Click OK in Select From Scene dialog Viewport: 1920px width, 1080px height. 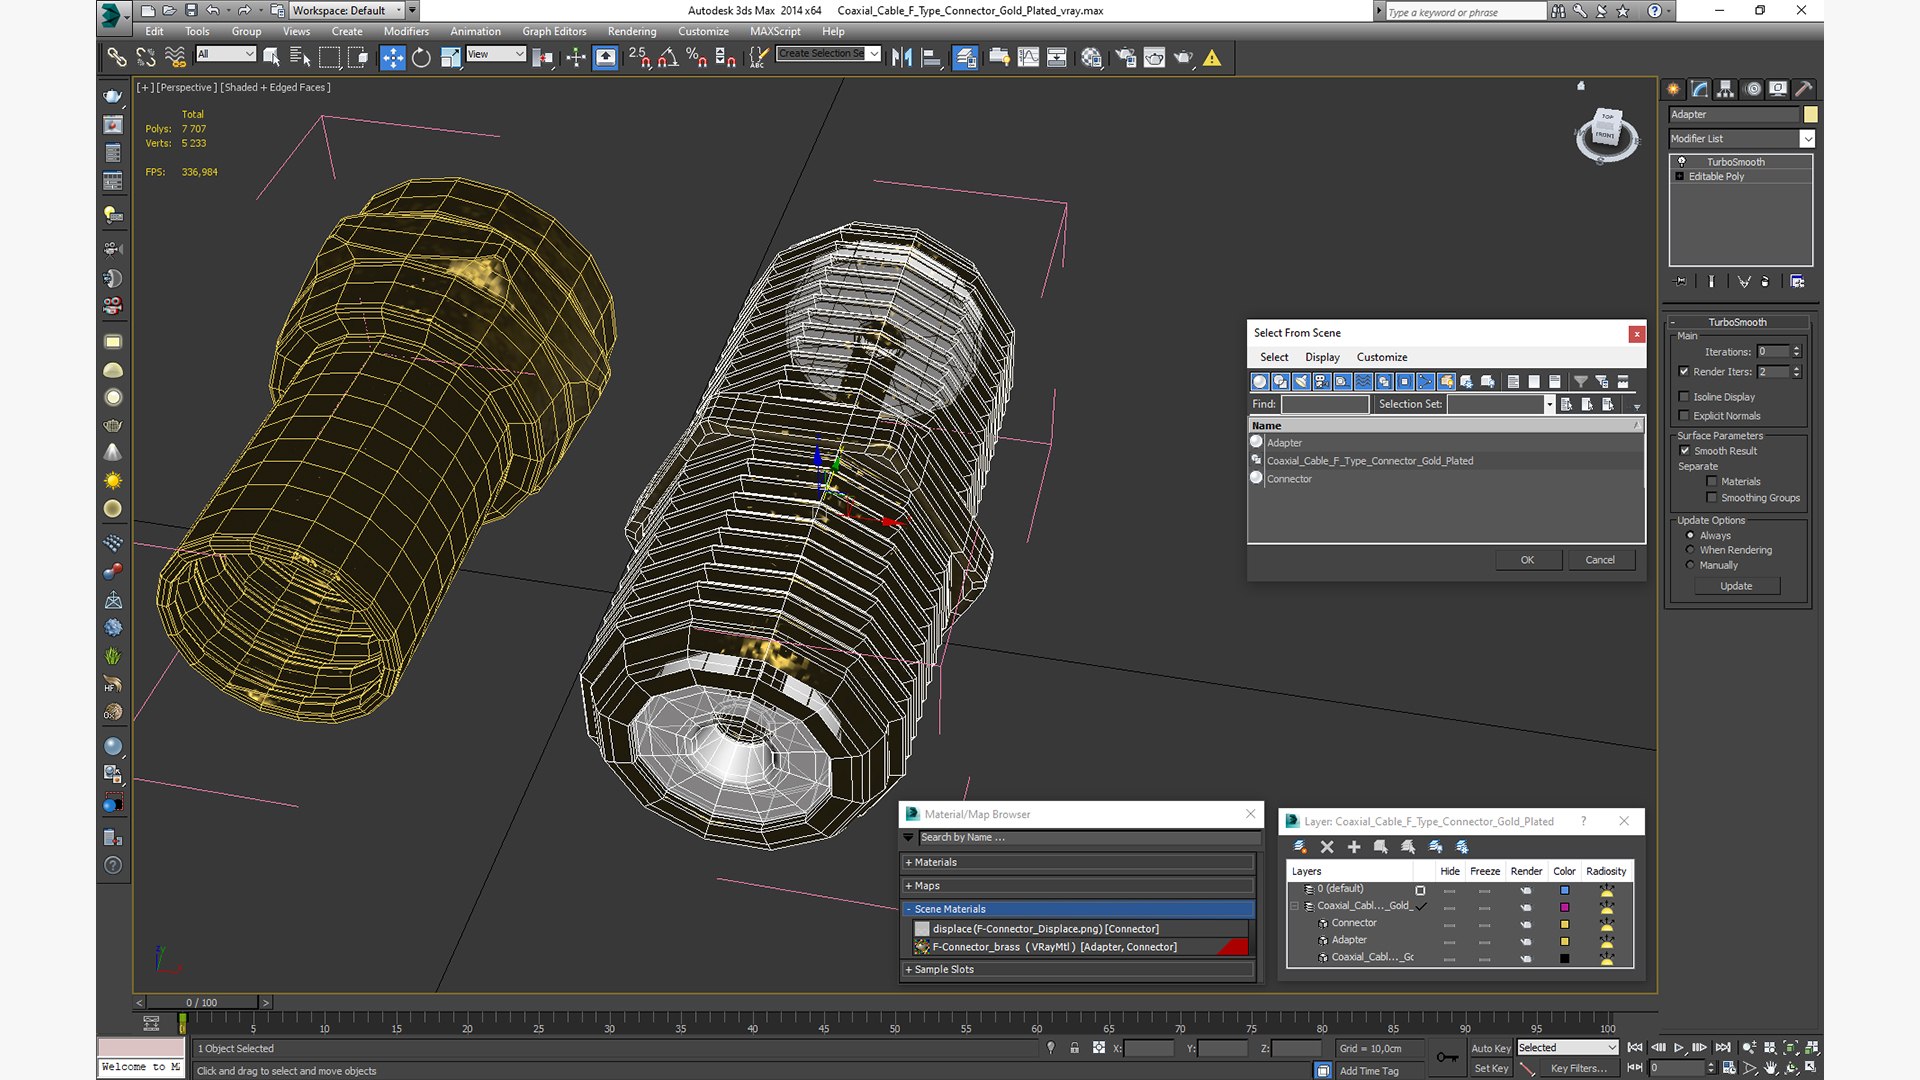coord(1527,560)
